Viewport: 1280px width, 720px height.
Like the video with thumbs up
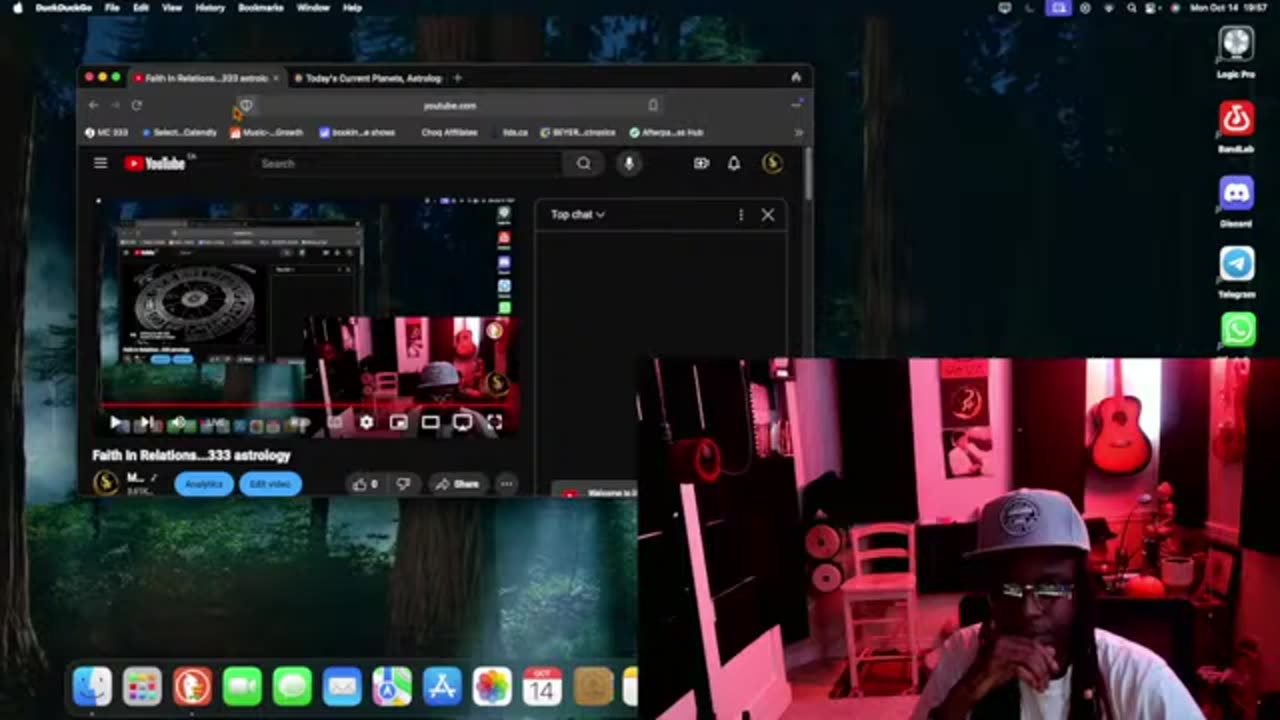tap(366, 484)
